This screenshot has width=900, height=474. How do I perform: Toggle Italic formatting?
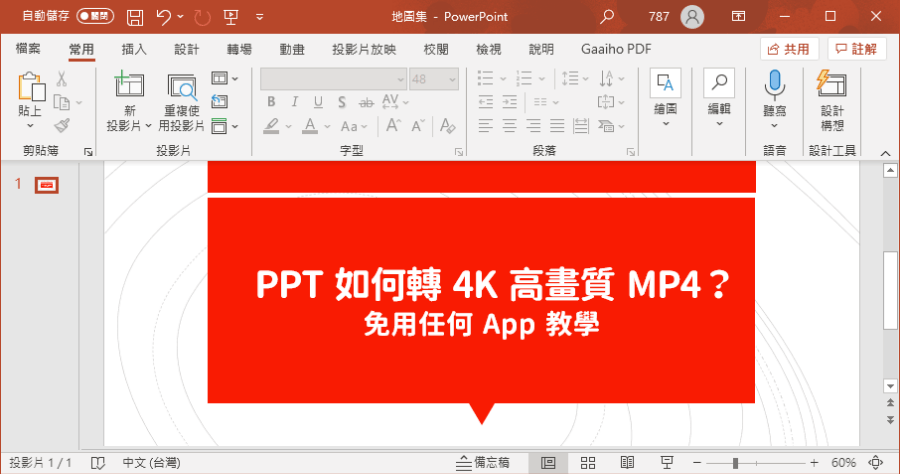pos(294,102)
